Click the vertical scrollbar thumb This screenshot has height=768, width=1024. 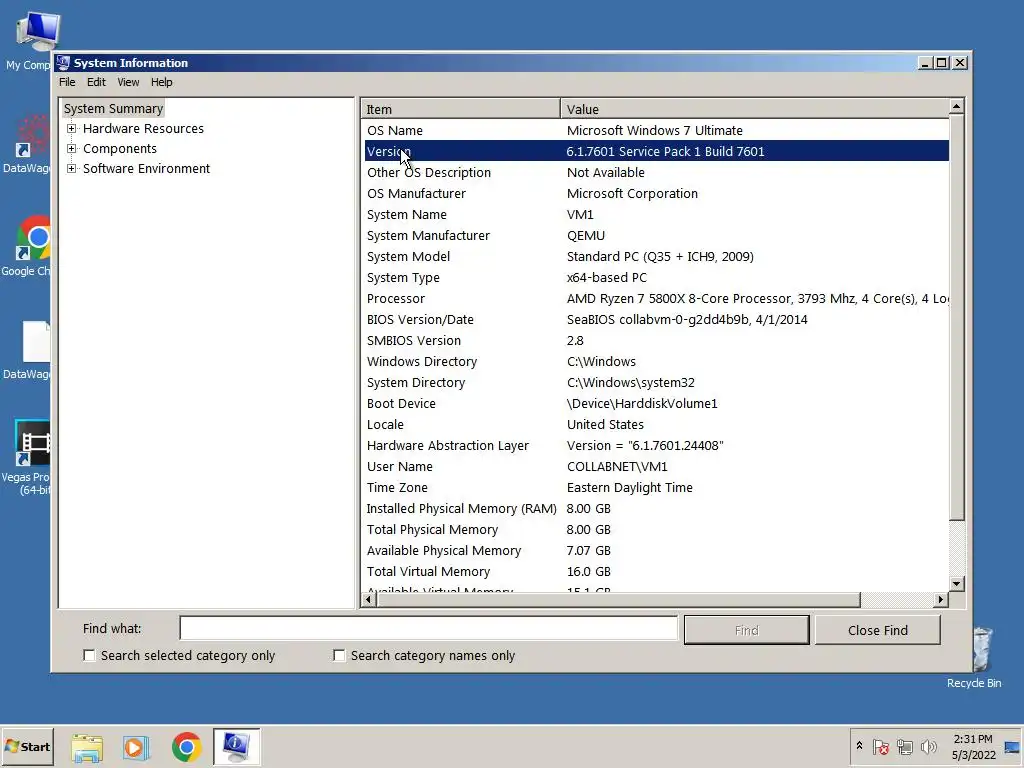click(956, 317)
